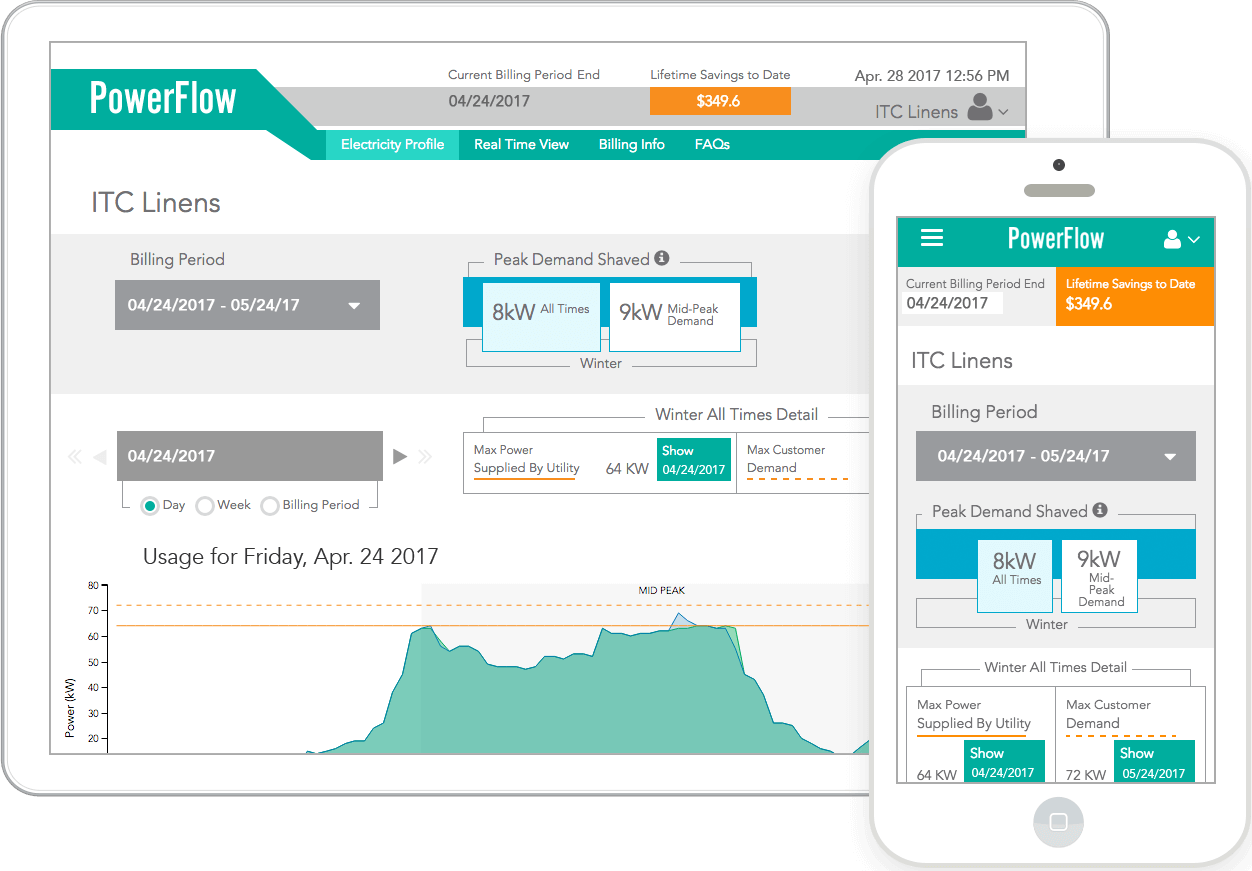Click the Peak Demand Shaved info icon on tablet
The height and width of the screenshot is (871, 1252).
point(662,258)
